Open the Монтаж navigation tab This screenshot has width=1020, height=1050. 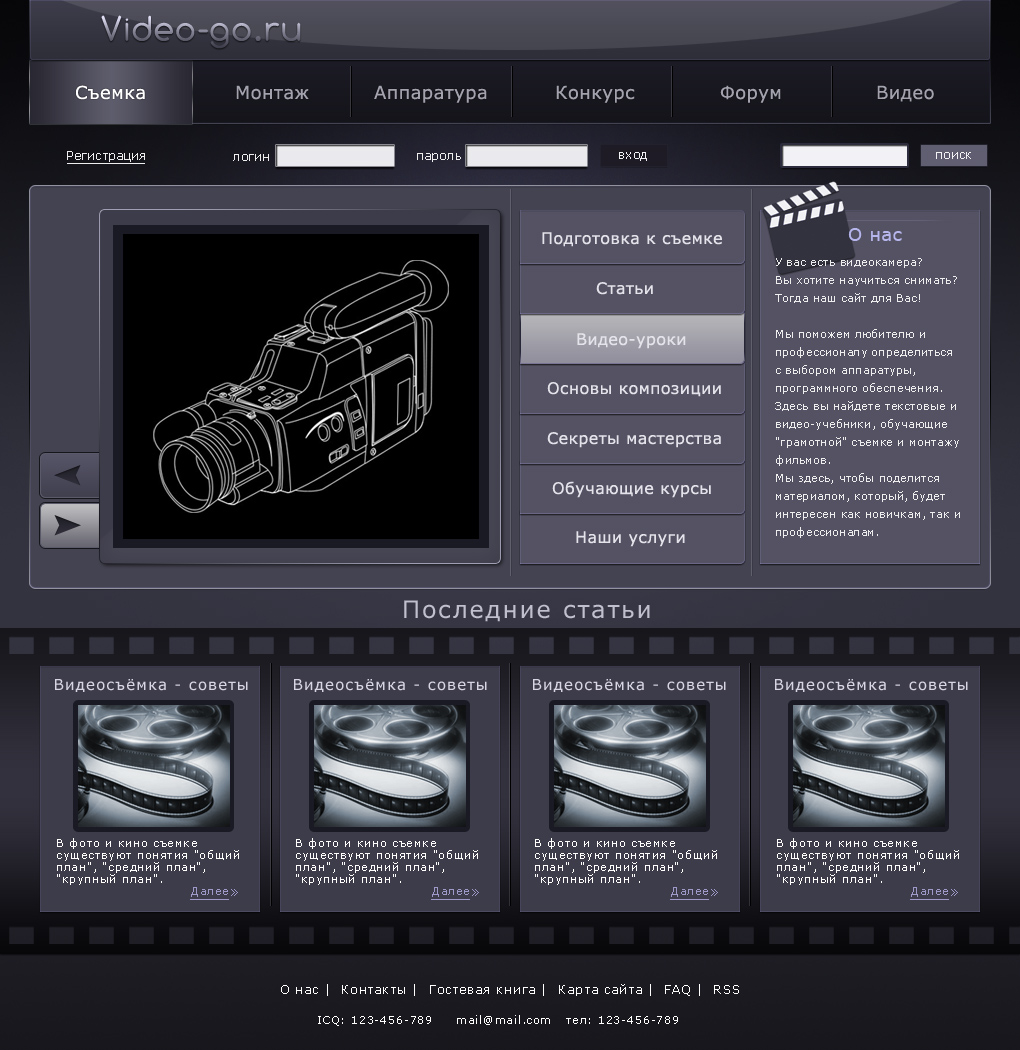pos(272,93)
